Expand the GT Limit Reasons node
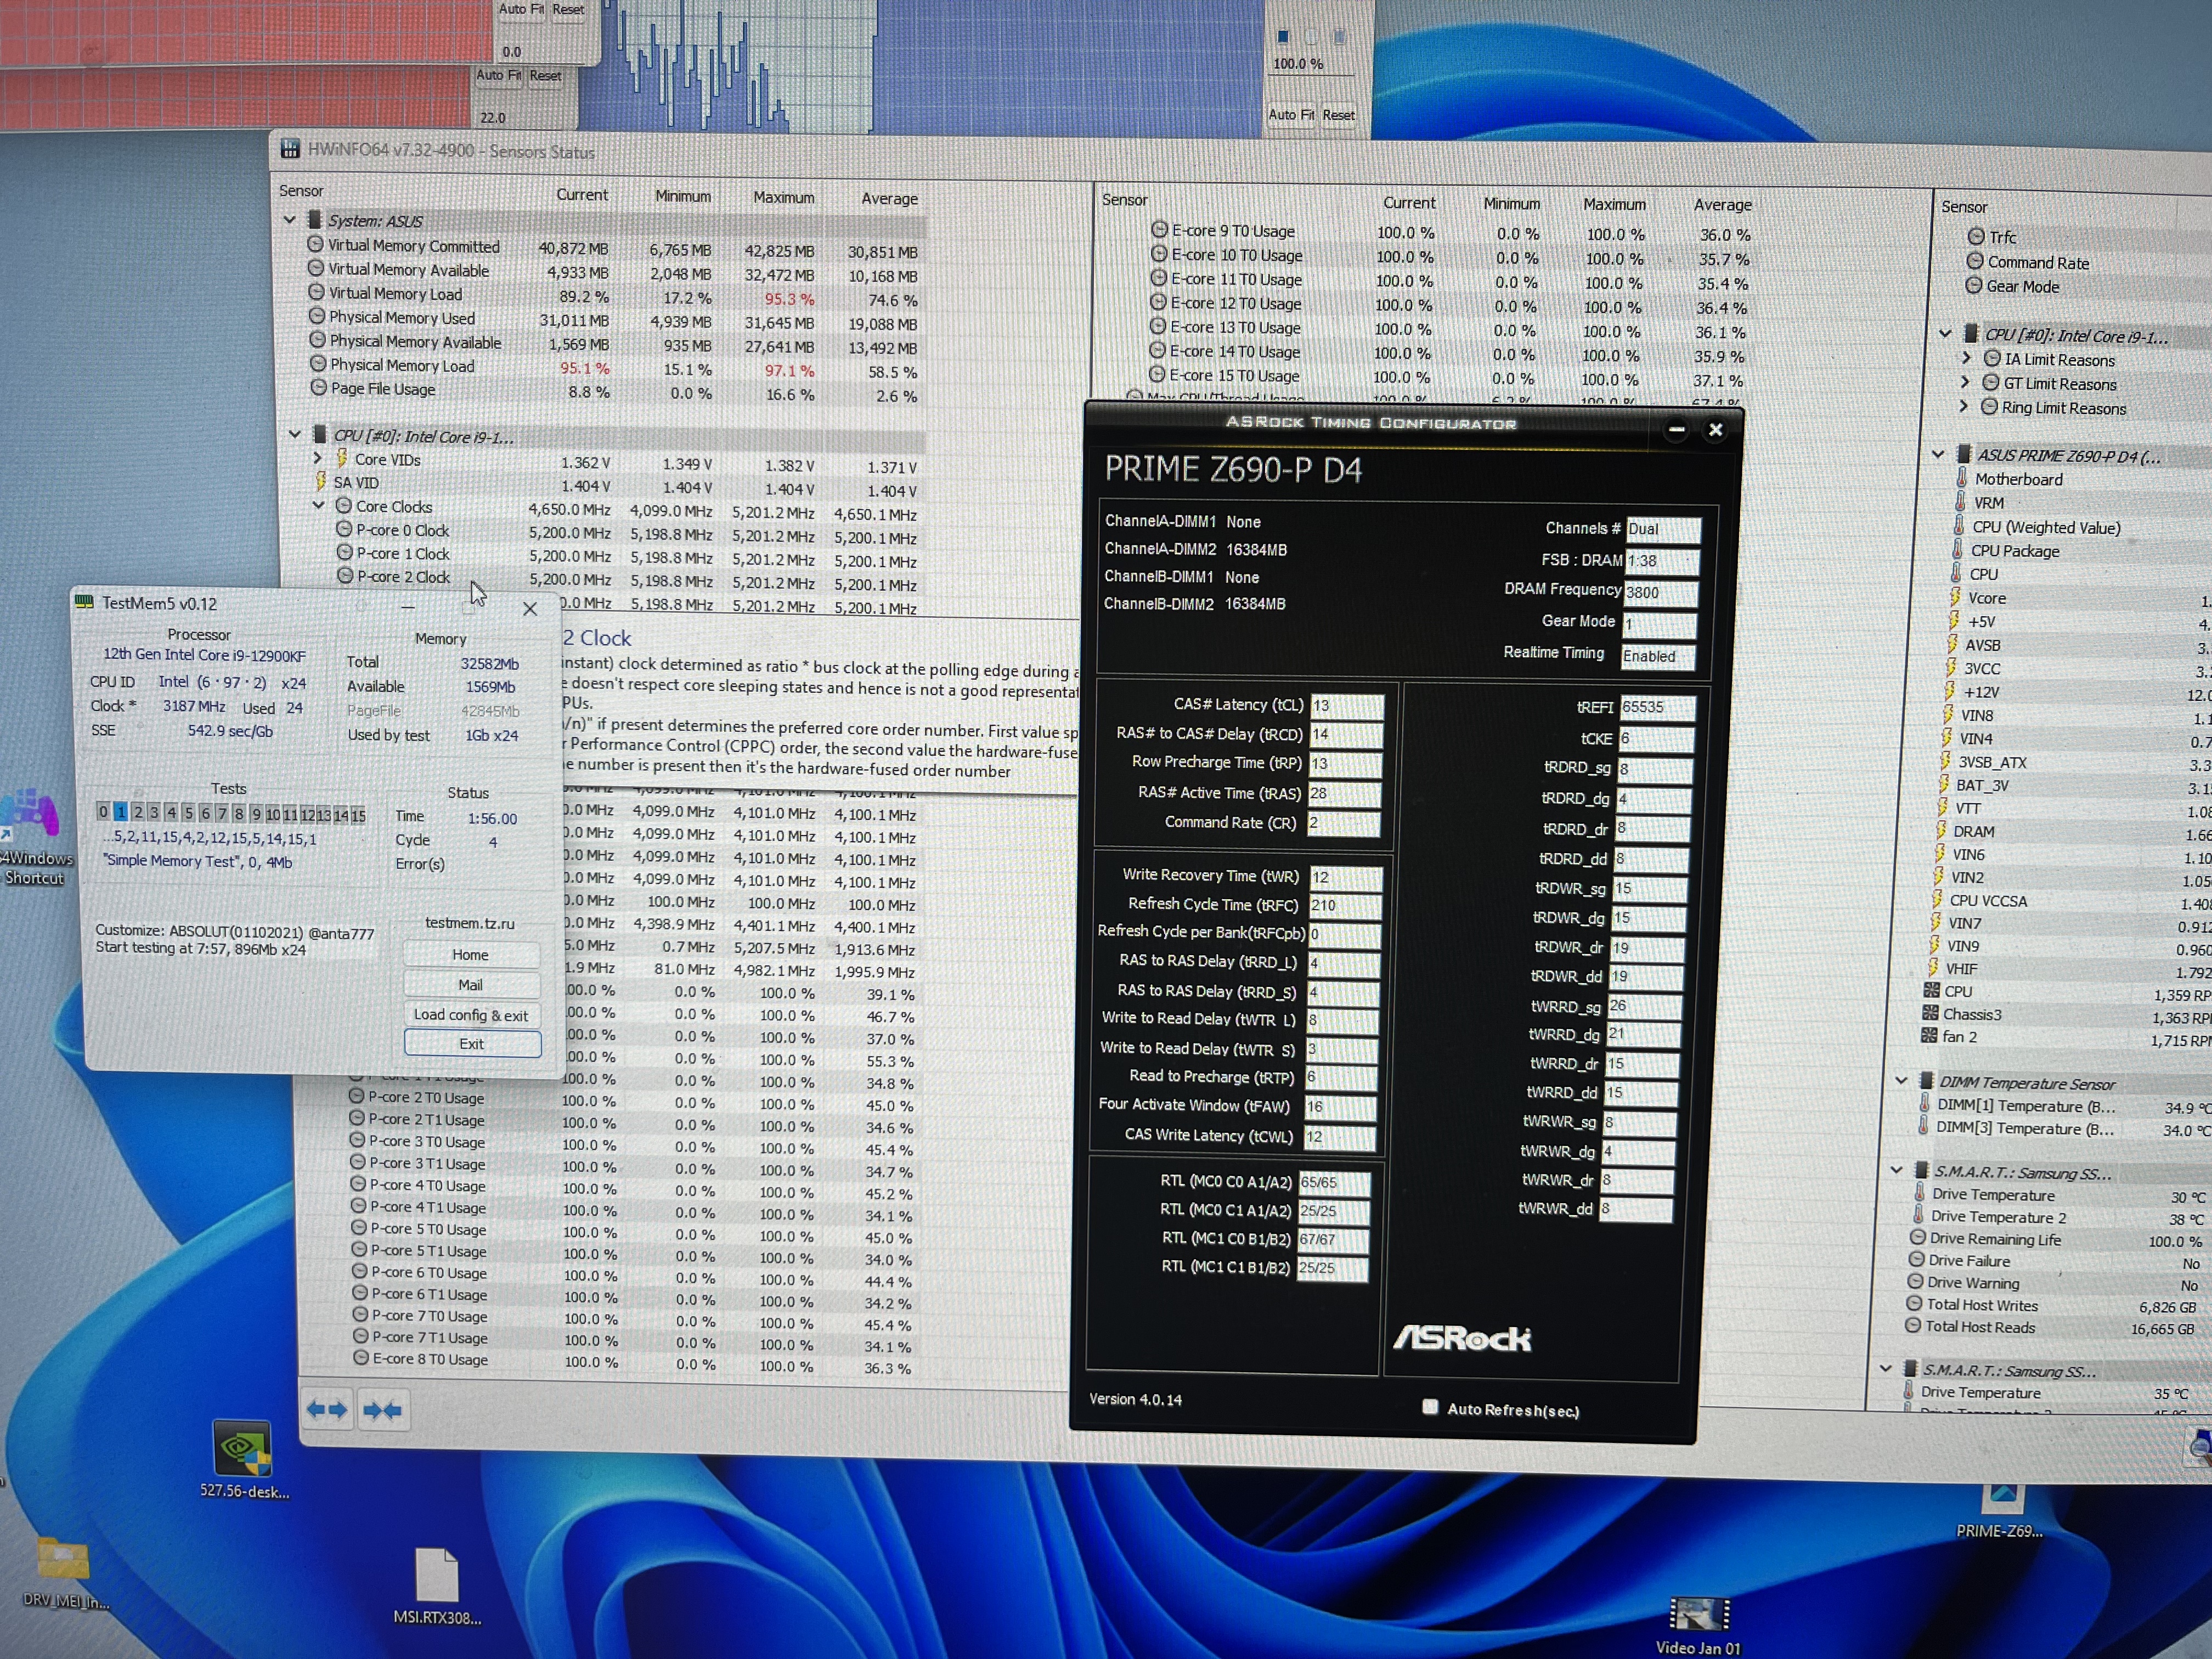The width and height of the screenshot is (2212, 1659). 1965,382
